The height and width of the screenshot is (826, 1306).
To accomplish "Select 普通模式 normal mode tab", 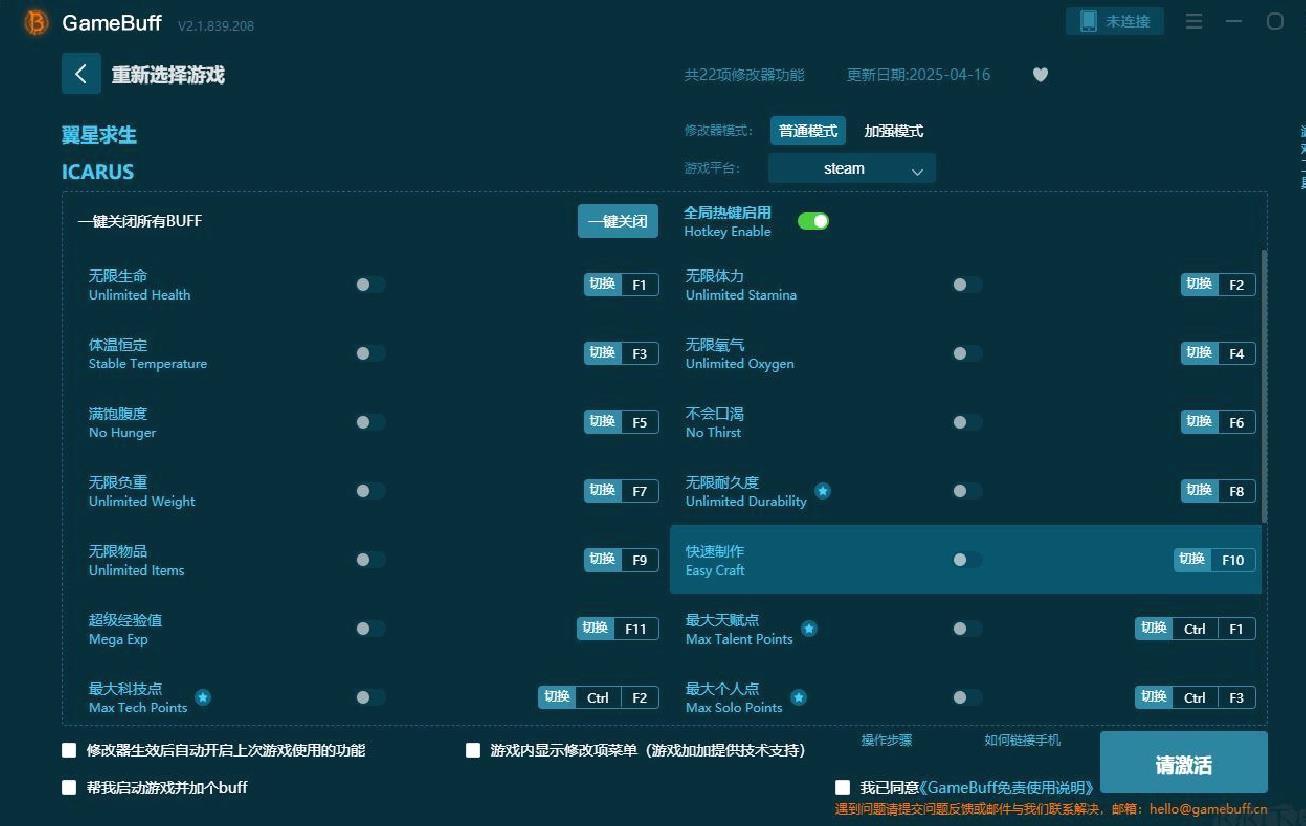I will click(x=808, y=131).
